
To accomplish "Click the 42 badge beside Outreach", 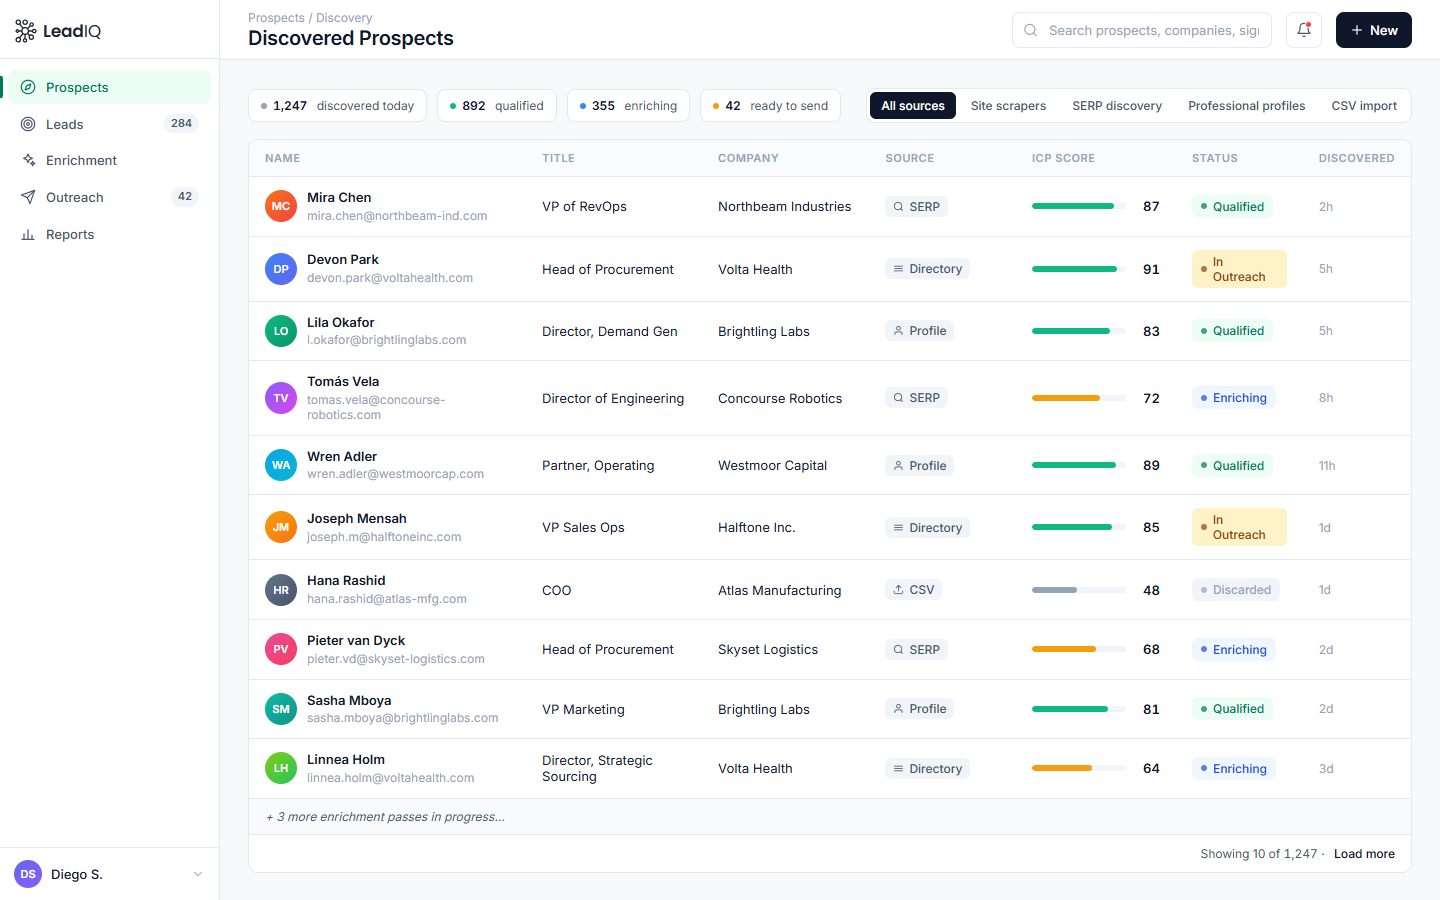I will pos(185,197).
